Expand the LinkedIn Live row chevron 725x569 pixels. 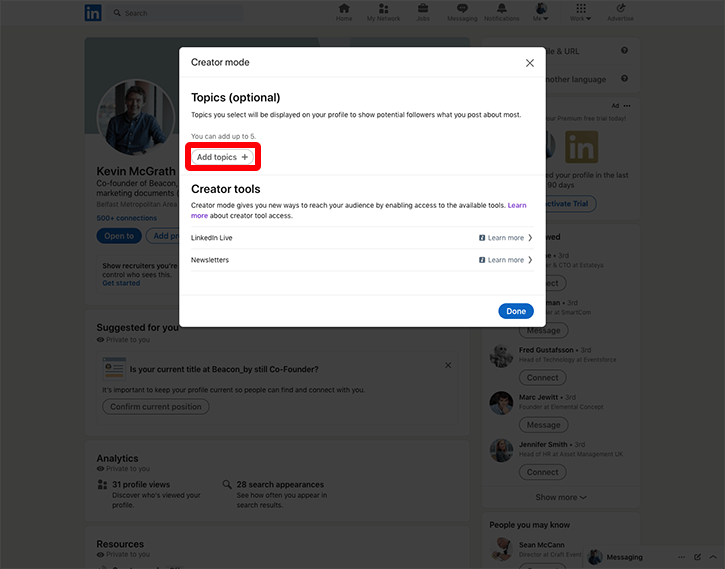point(530,238)
